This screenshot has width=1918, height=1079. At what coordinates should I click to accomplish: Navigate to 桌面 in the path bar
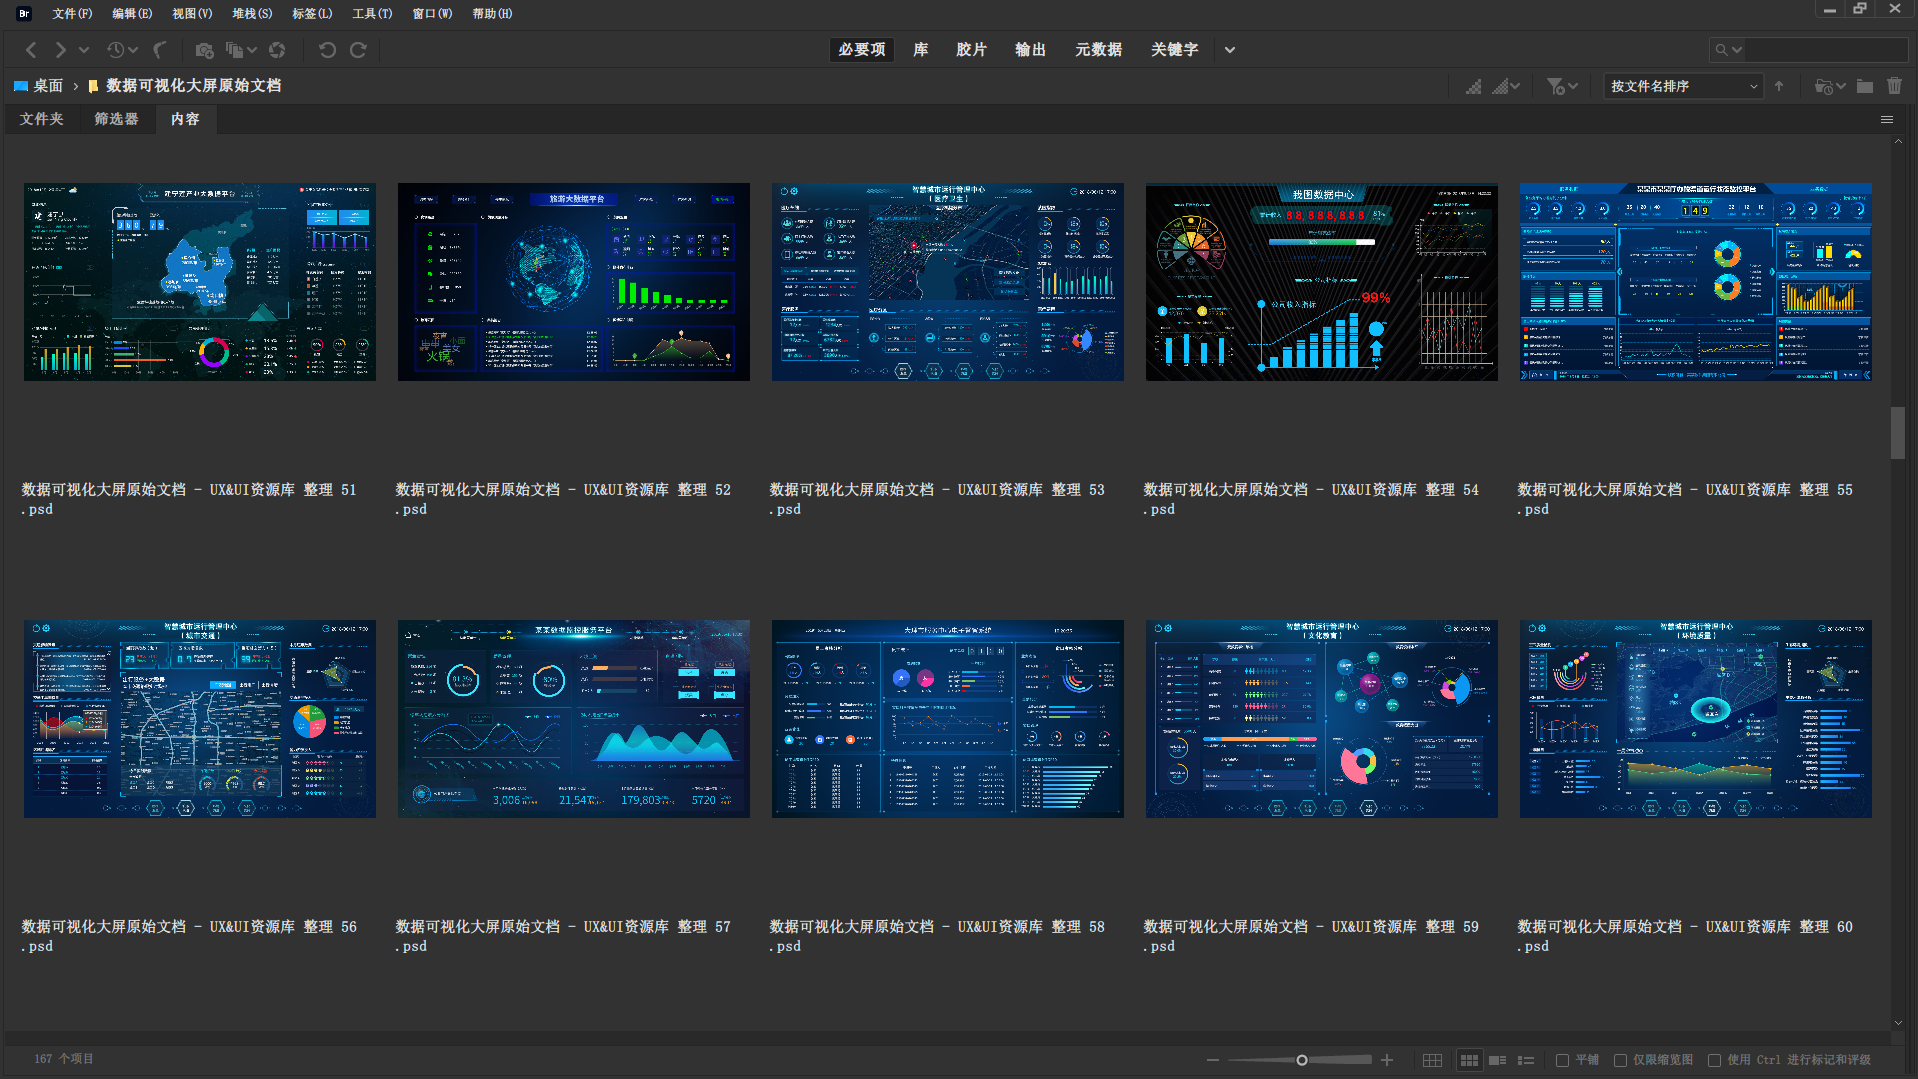coord(48,86)
